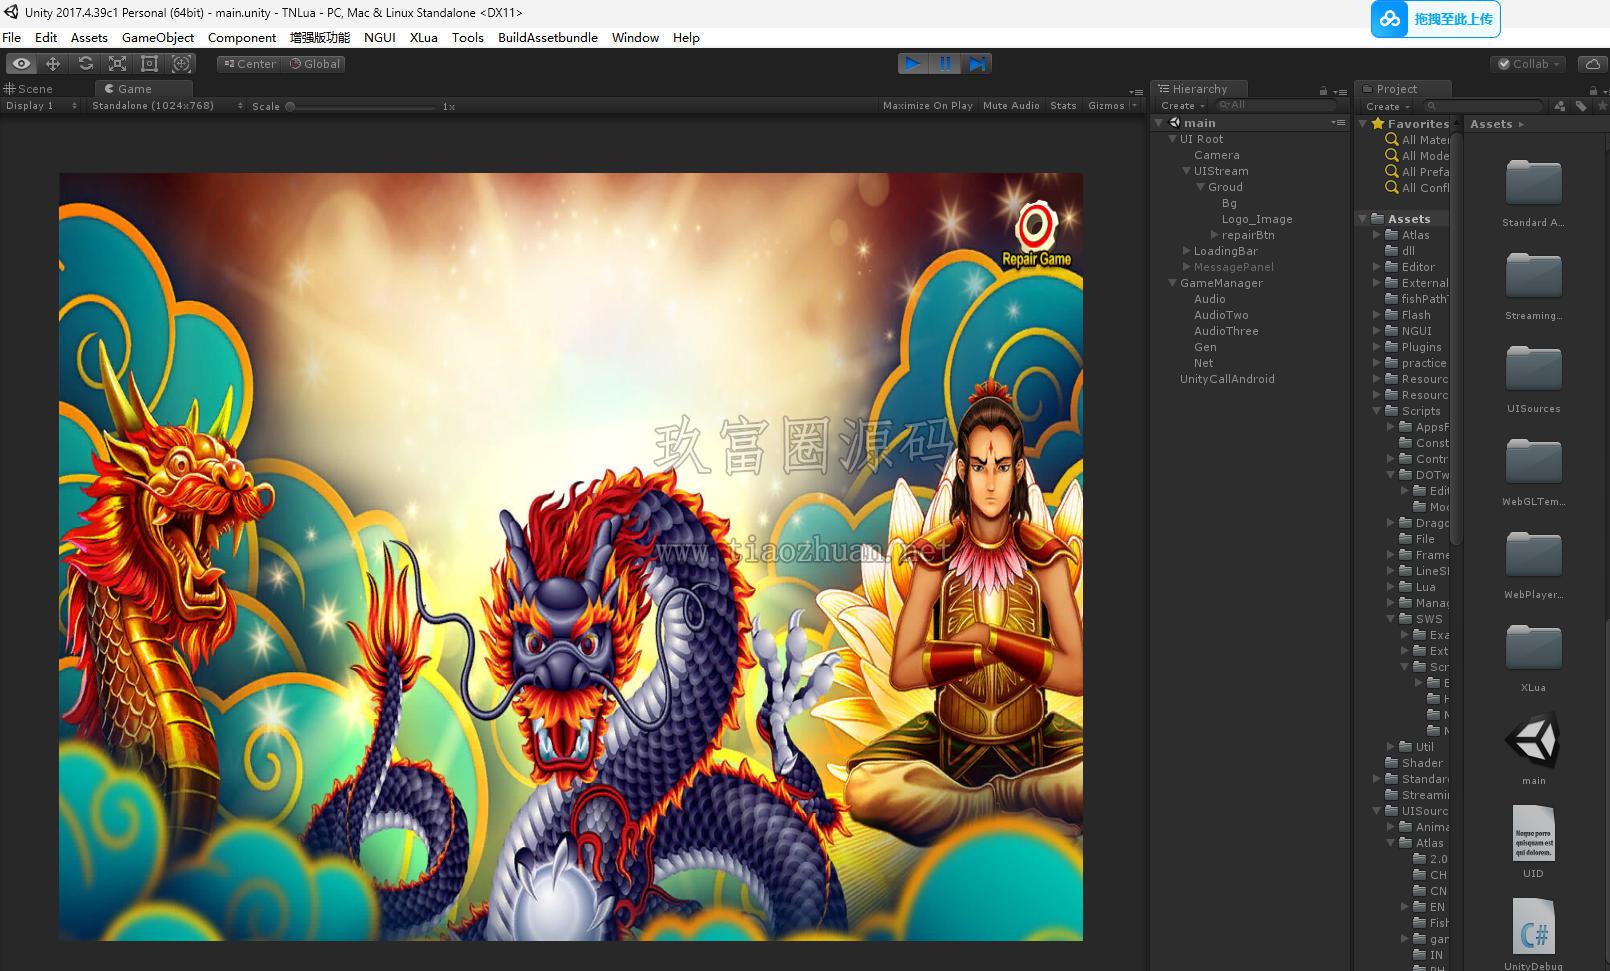Image resolution: width=1610 pixels, height=971 pixels.
Task: Open the Hierarchy panel options menu
Action: [1340, 91]
